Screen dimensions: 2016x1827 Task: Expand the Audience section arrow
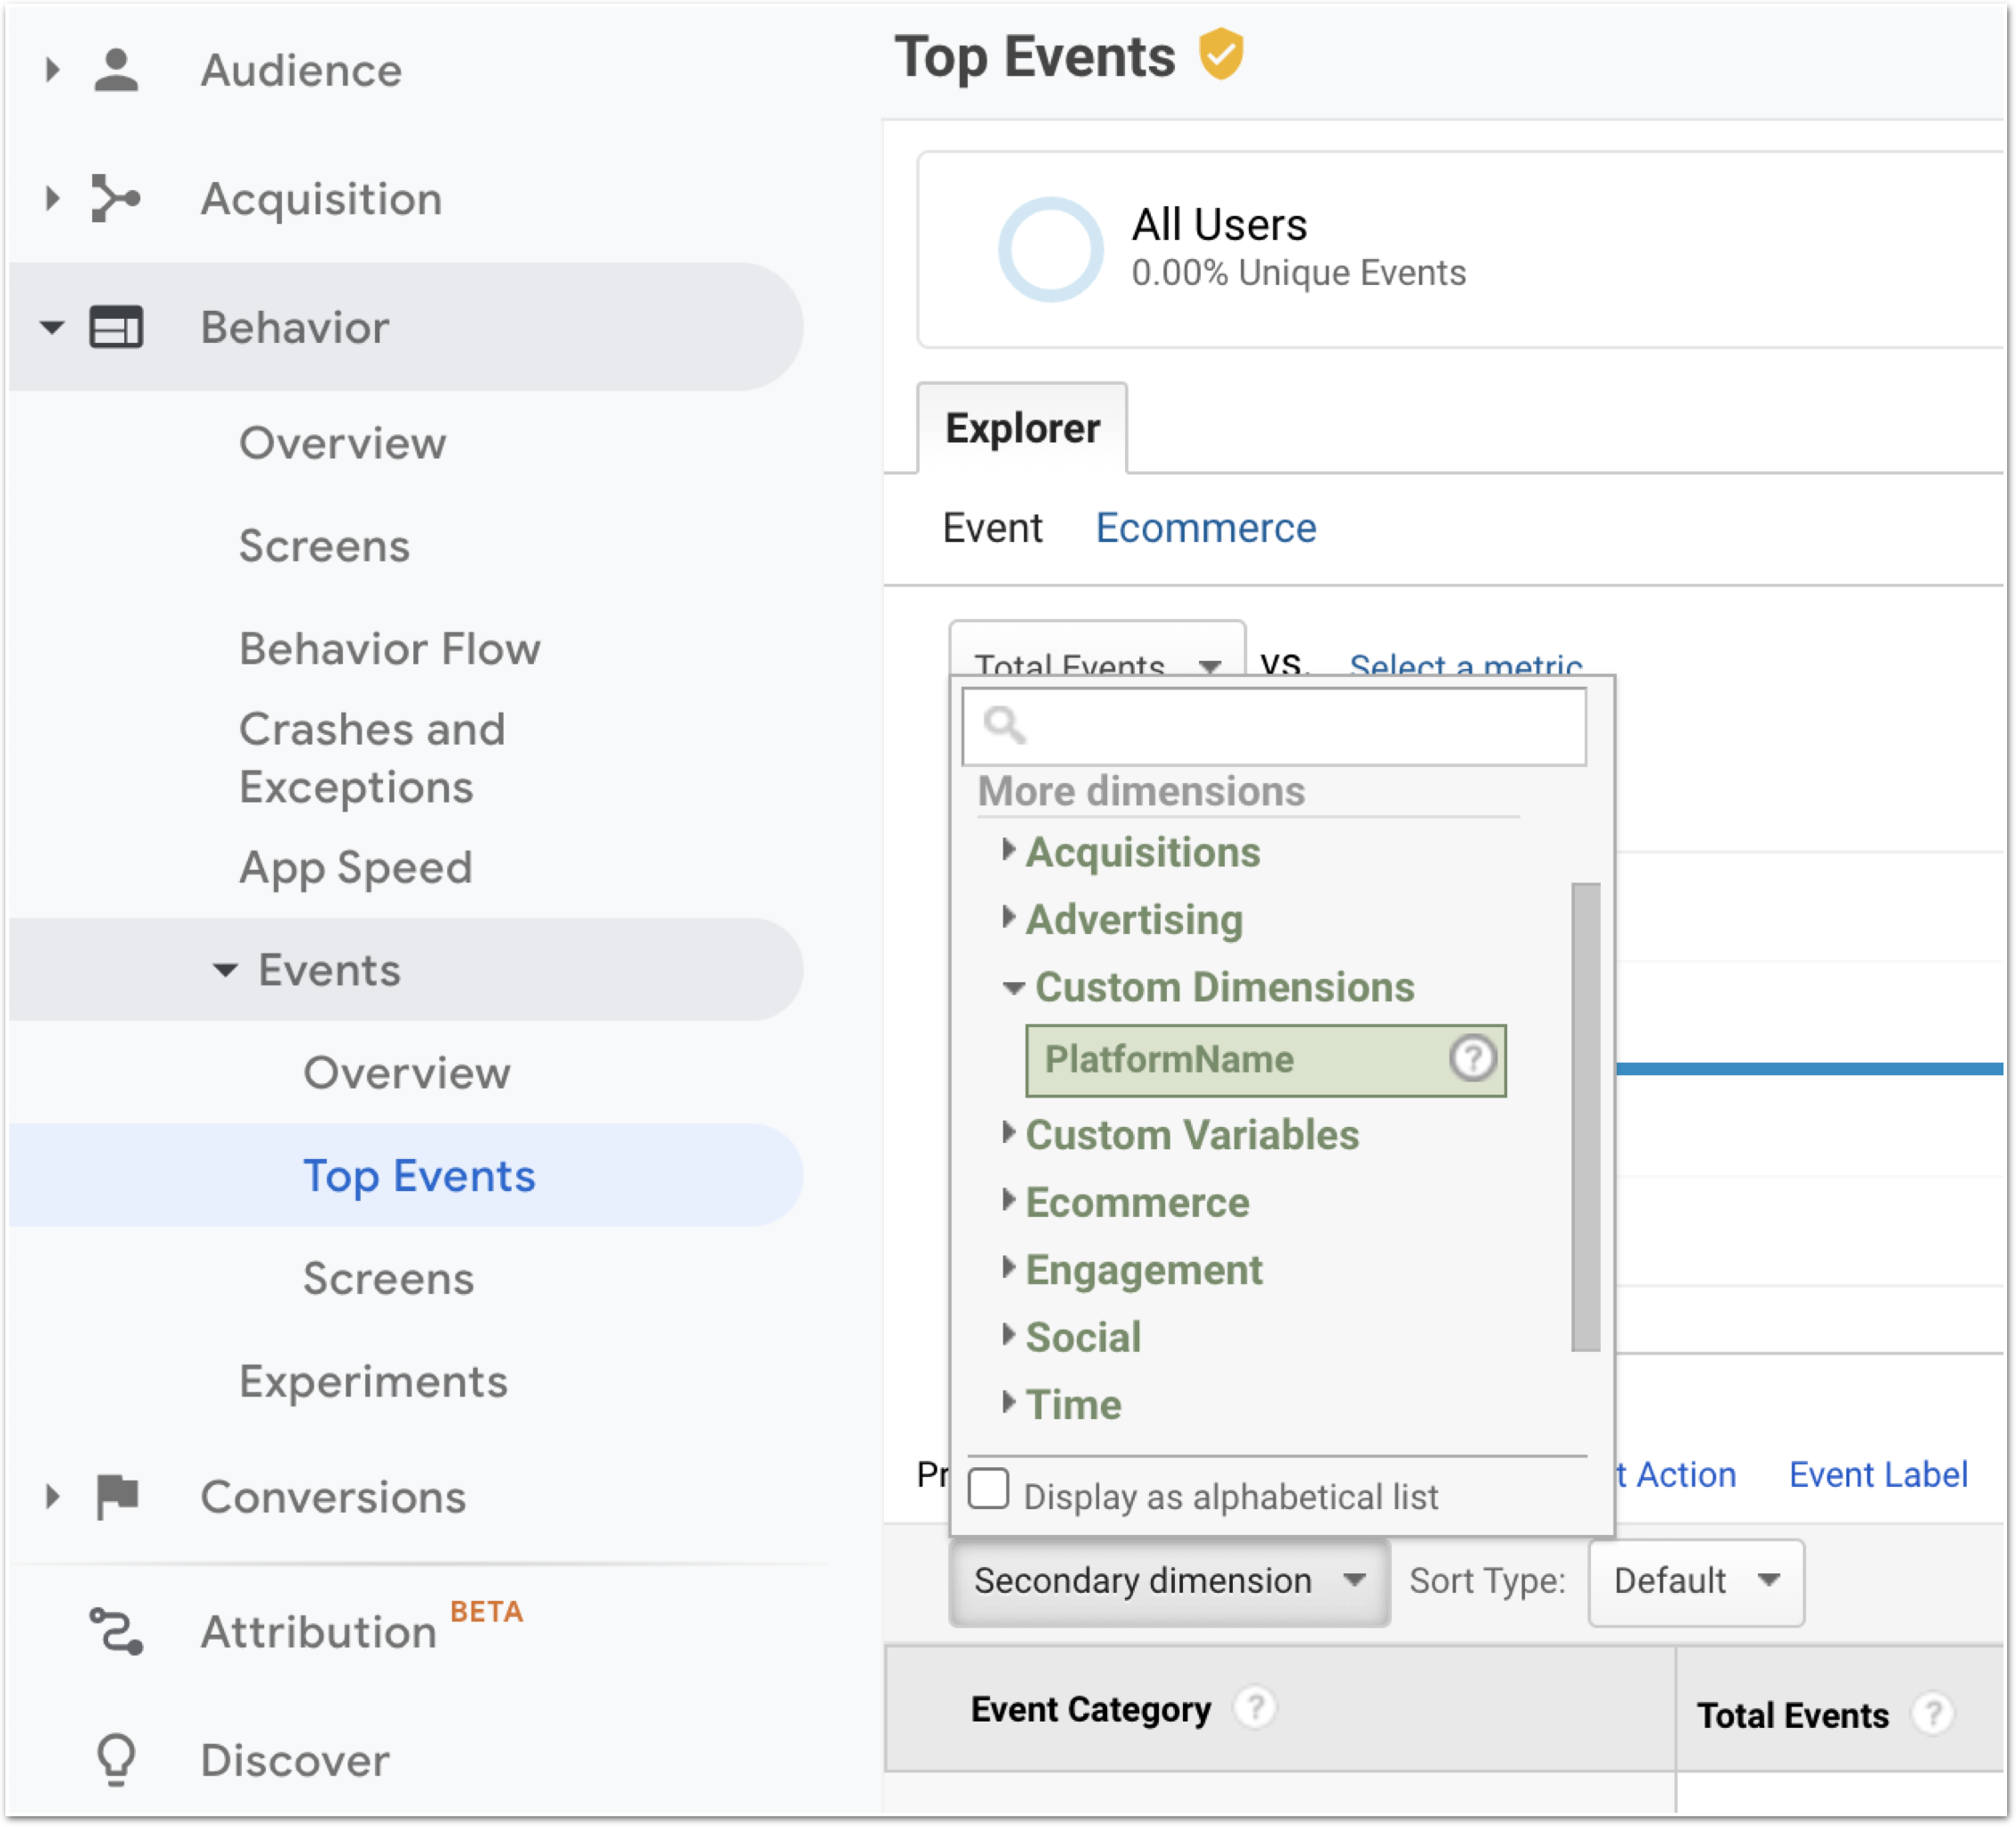[x=52, y=70]
